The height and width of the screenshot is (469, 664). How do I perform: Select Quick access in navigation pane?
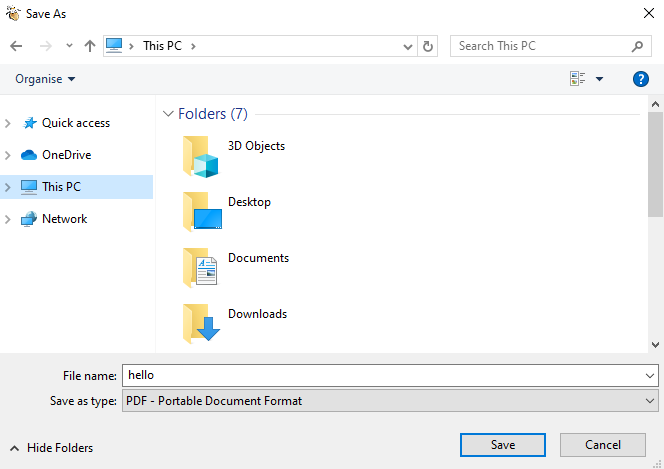[x=76, y=123]
